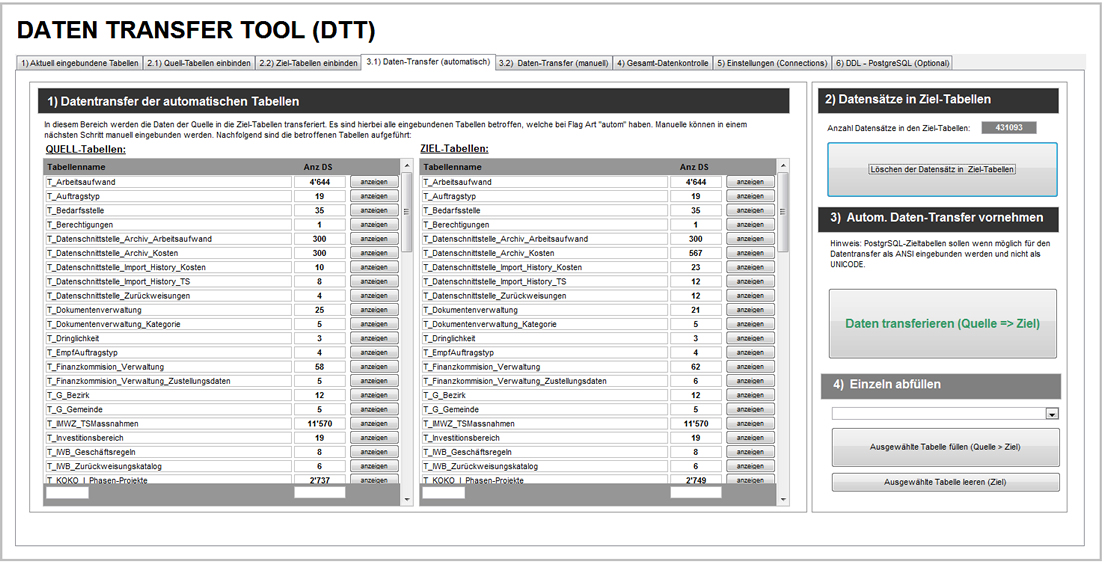The width and height of the screenshot is (1105, 565).
Task: Show T_Arbeitsaufwand in the Quell-Tabellen list
Action: click(x=374, y=182)
